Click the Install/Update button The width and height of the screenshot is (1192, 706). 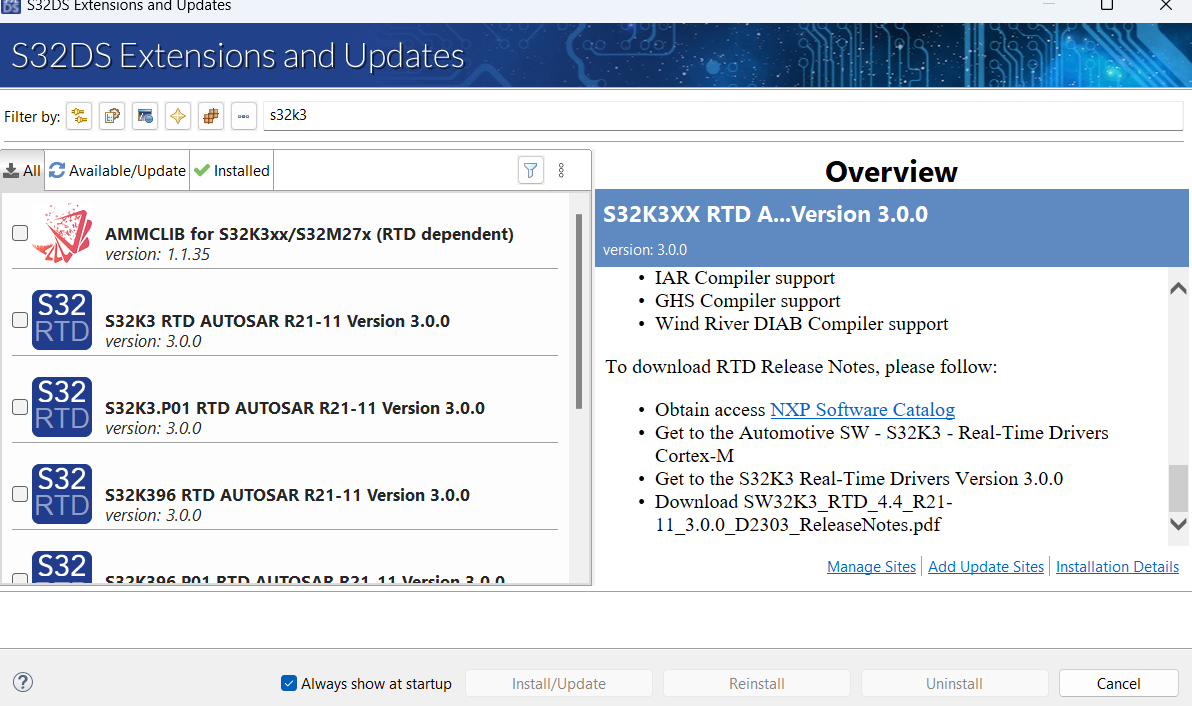[559, 683]
